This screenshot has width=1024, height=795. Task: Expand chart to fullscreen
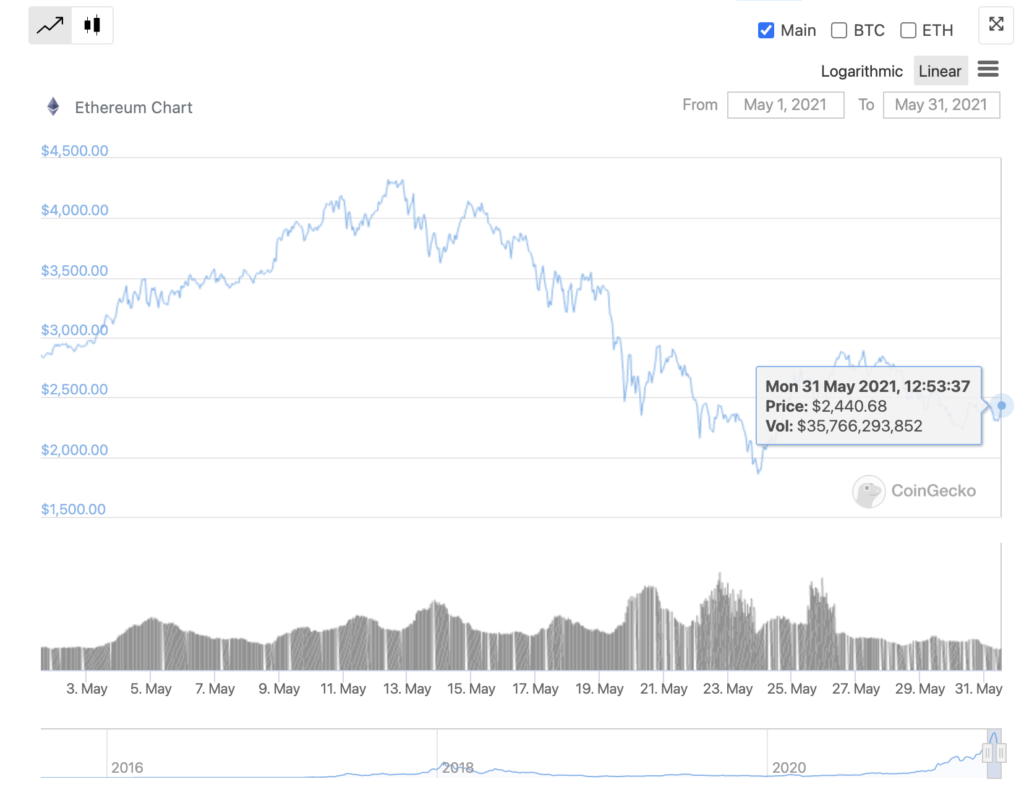[996, 25]
